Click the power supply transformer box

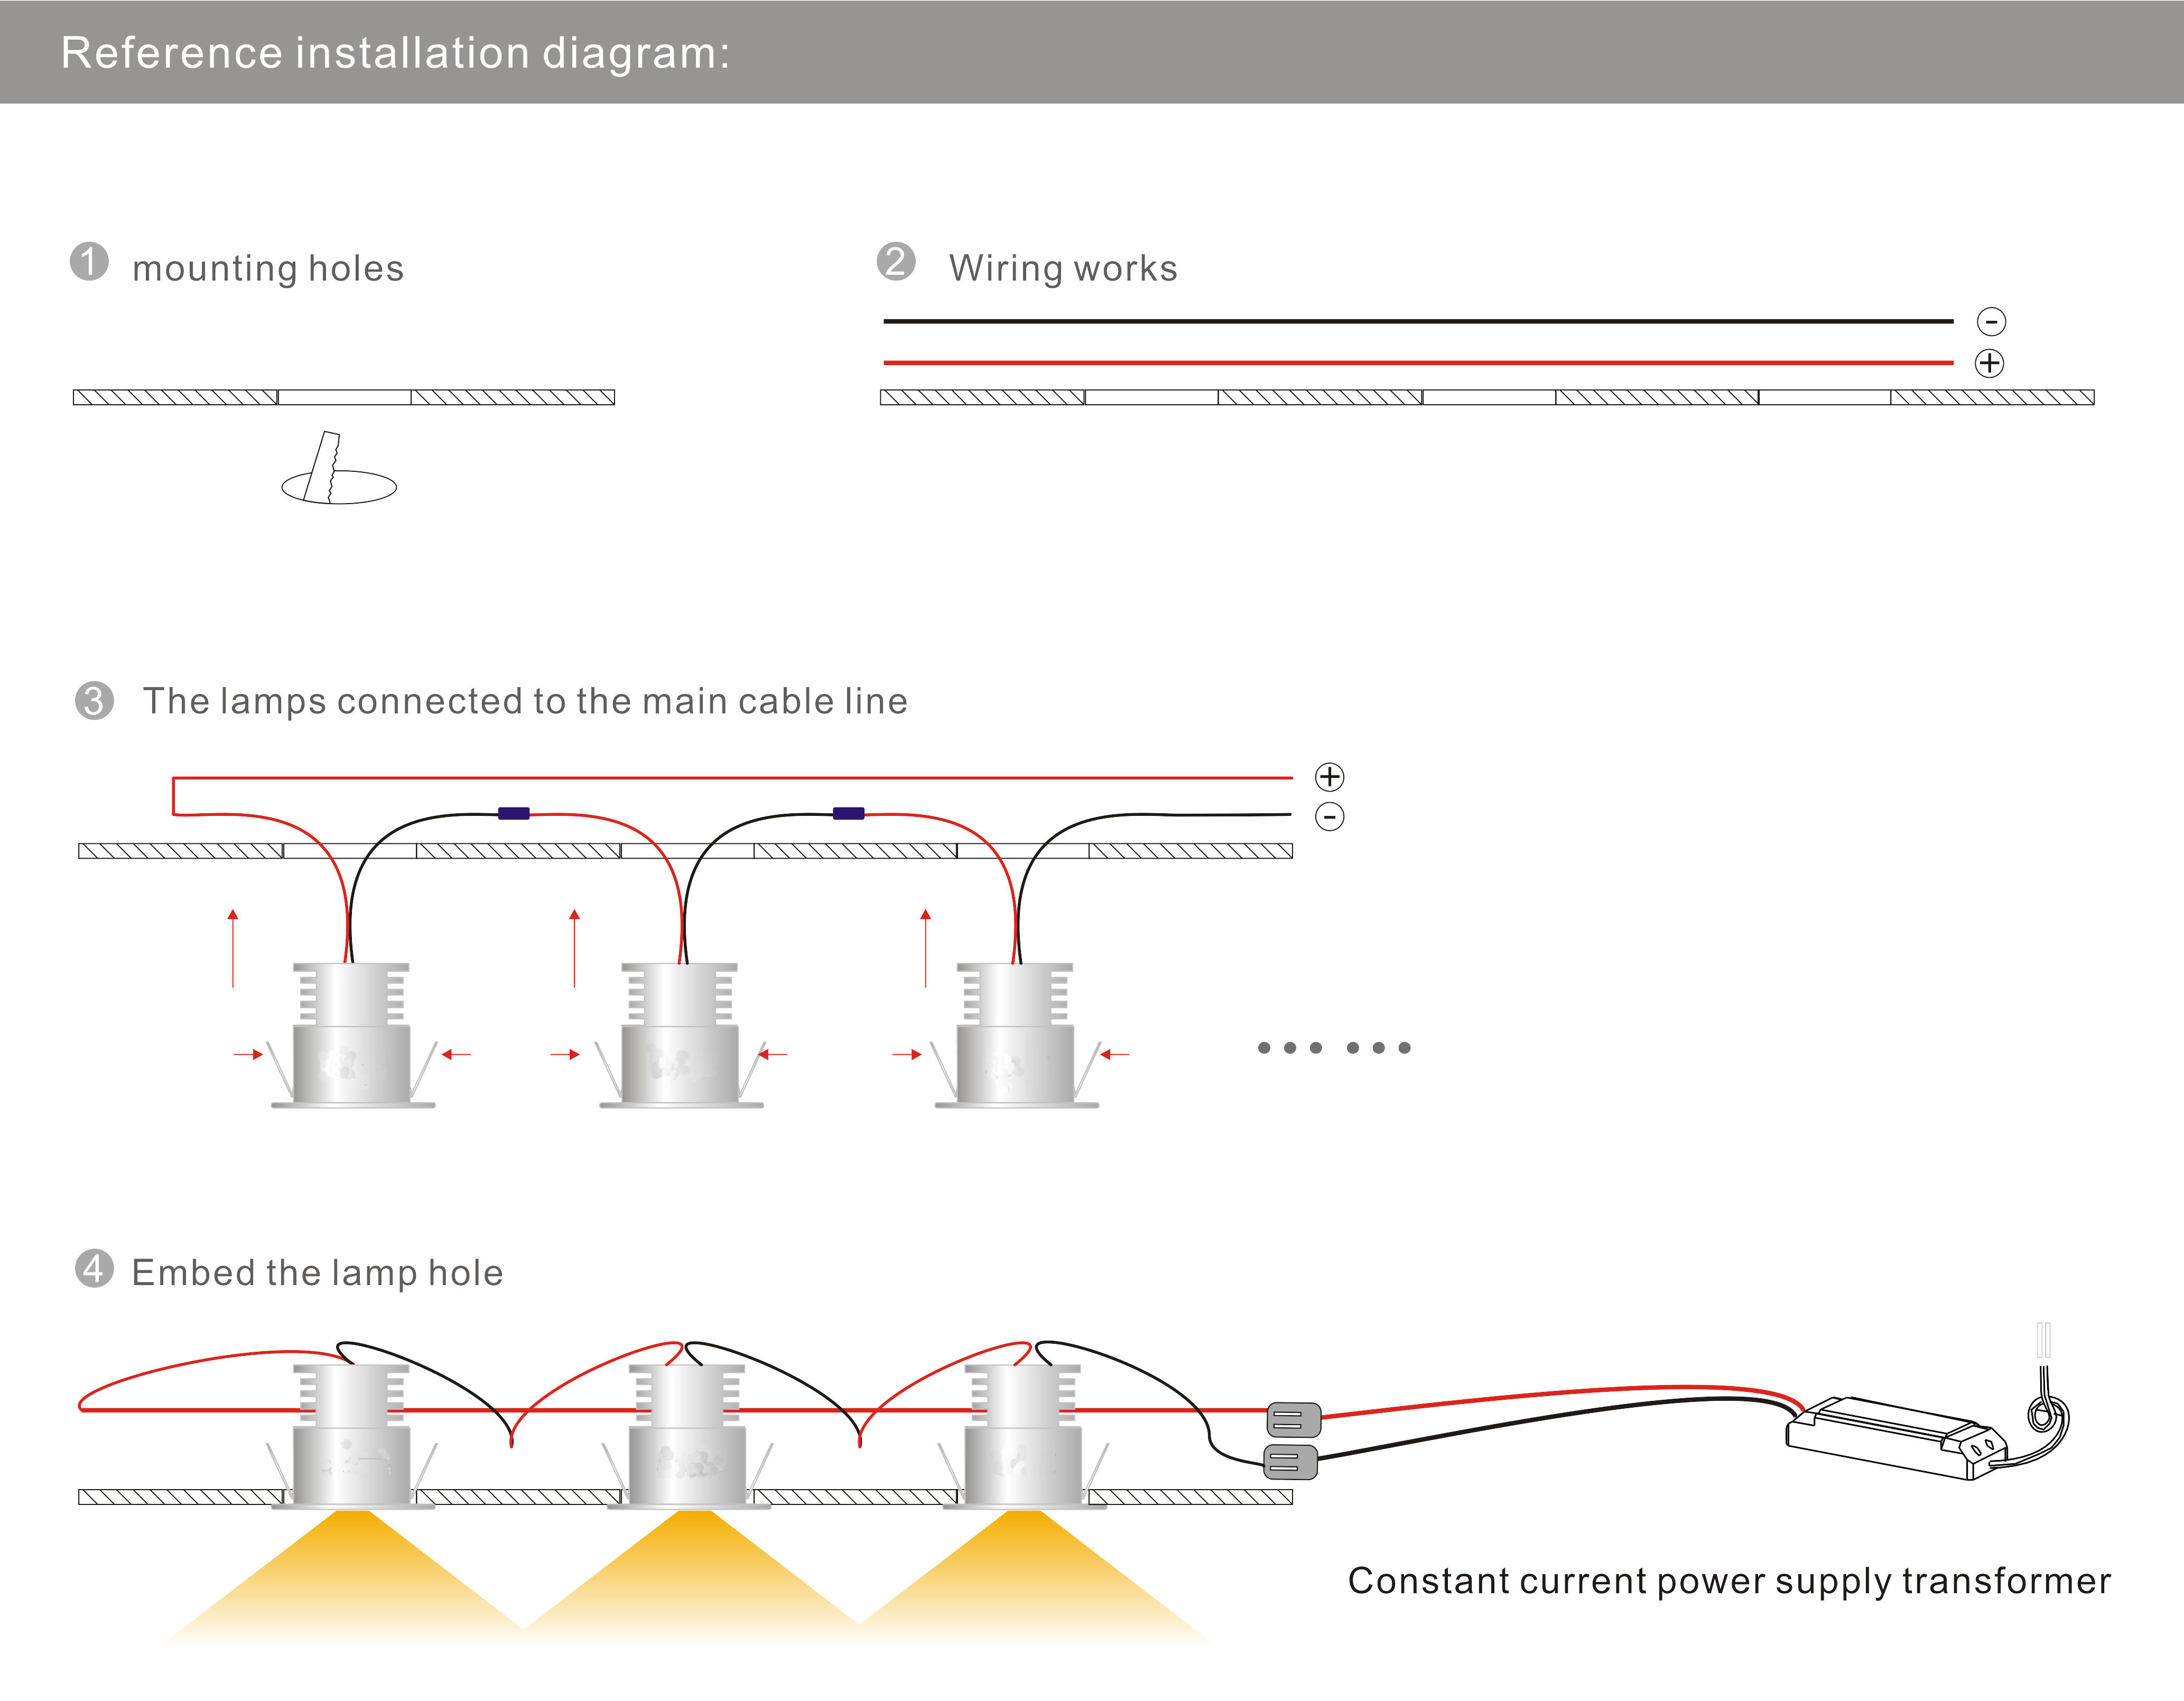pyautogui.click(x=1896, y=1439)
